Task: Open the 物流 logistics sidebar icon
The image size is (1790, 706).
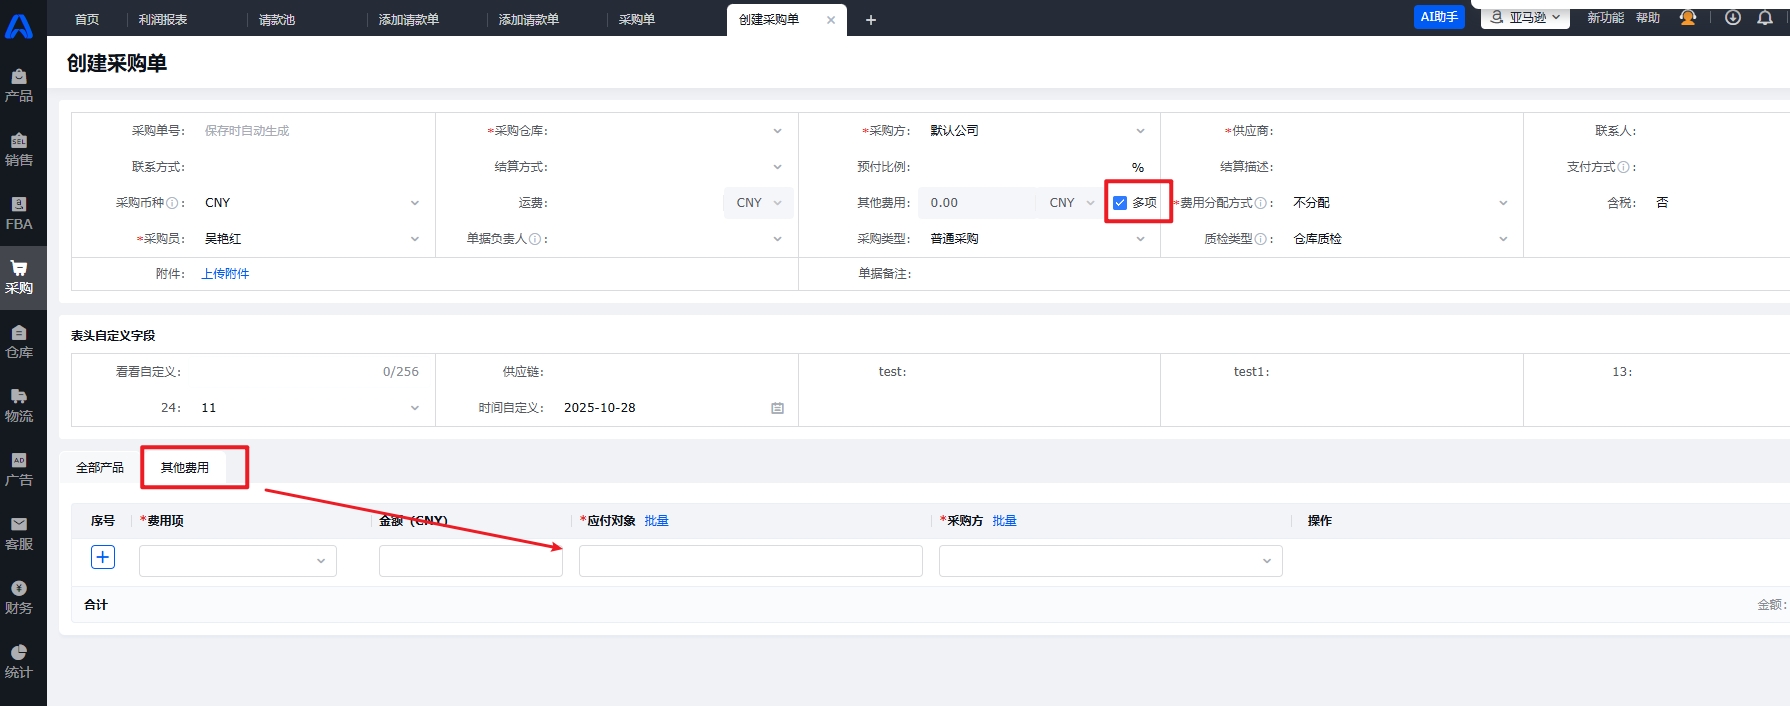Action: 19,405
